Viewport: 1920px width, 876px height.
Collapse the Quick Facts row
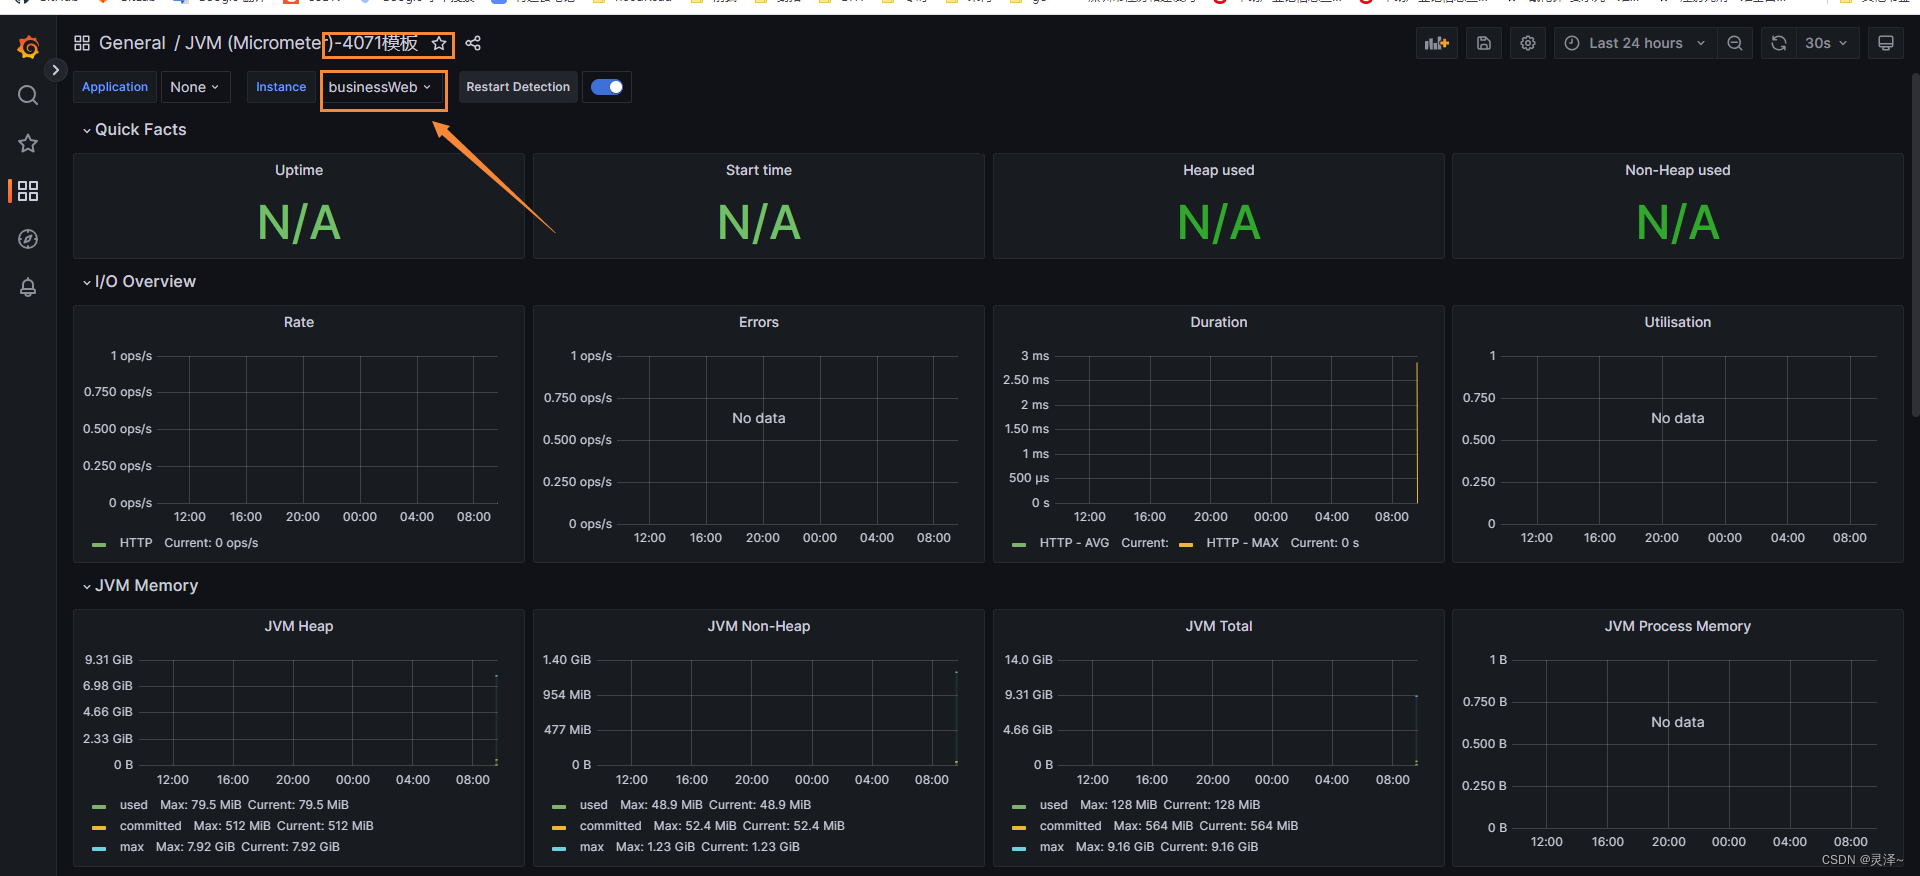point(134,129)
